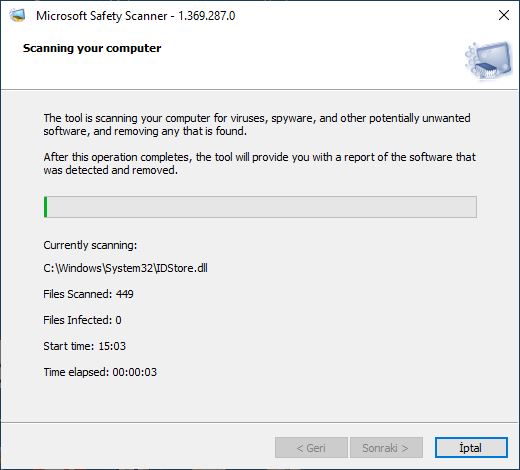Click the empty part of the scan progress bar
Screen dimensions: 520x470
(x=262, y=207)
